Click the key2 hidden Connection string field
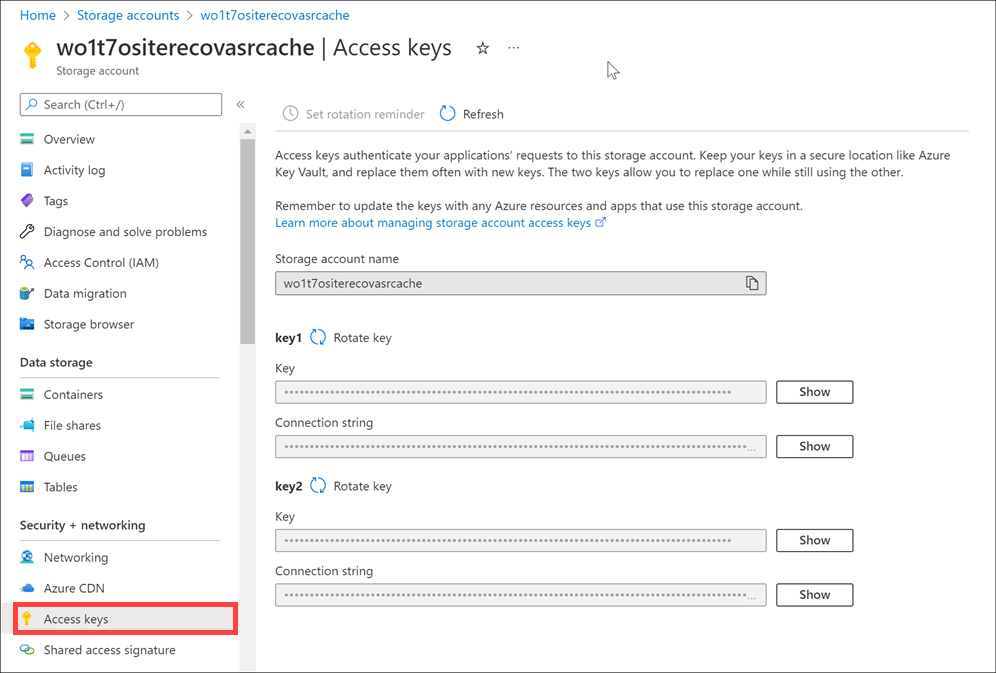Image resolution: width=996 pixels, height=673 pixels. (x=520, y=595)
